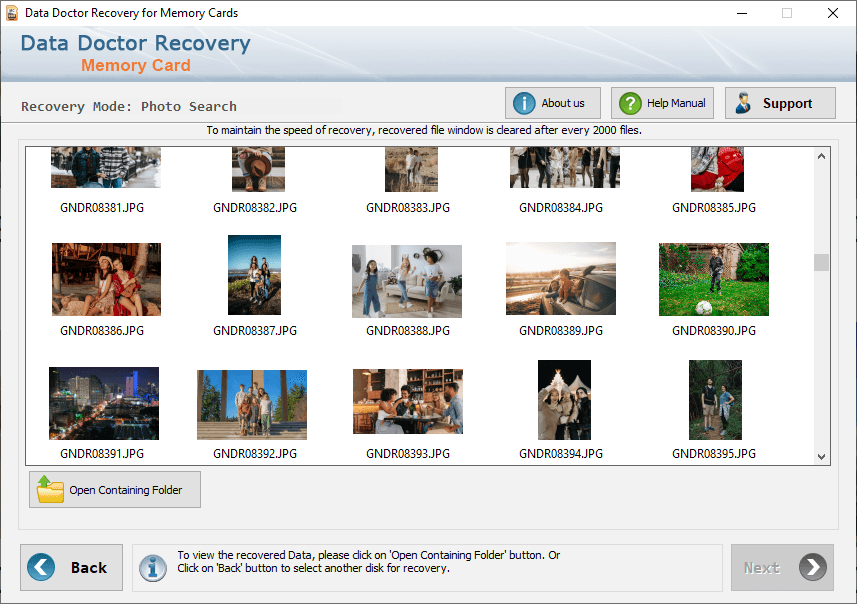Click the info icon beside the hint text
The height and width of the screenshot is (604, 857).
152,568
